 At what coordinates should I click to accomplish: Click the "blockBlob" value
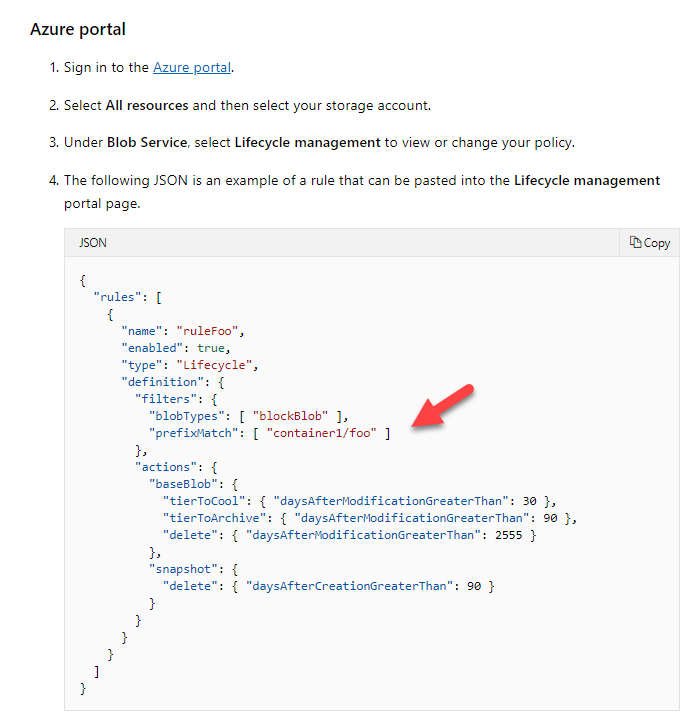pyautogui.click(x=290, y=416)
